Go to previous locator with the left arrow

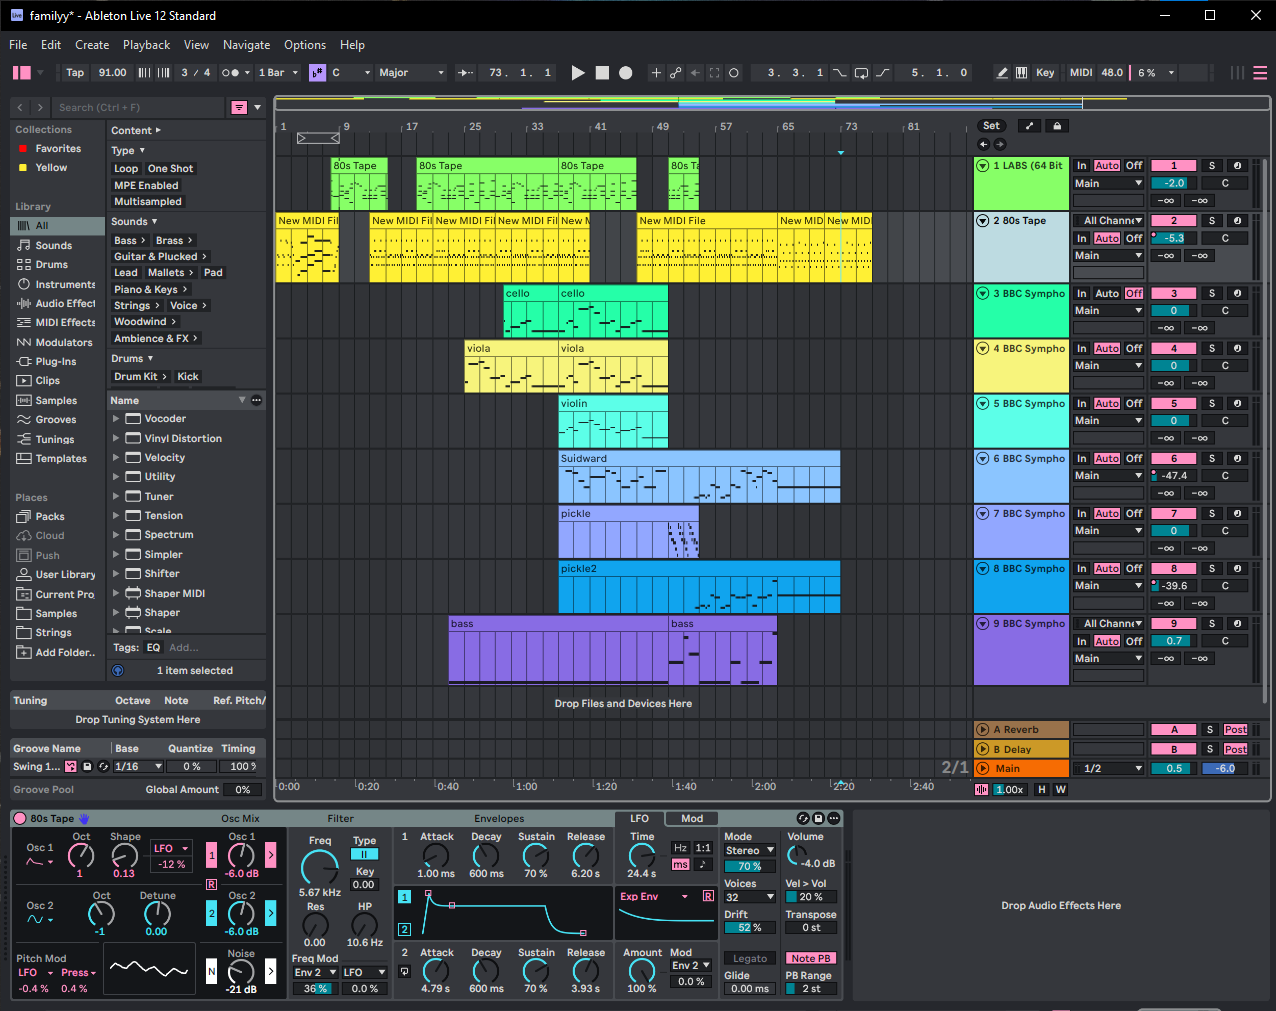983,144
